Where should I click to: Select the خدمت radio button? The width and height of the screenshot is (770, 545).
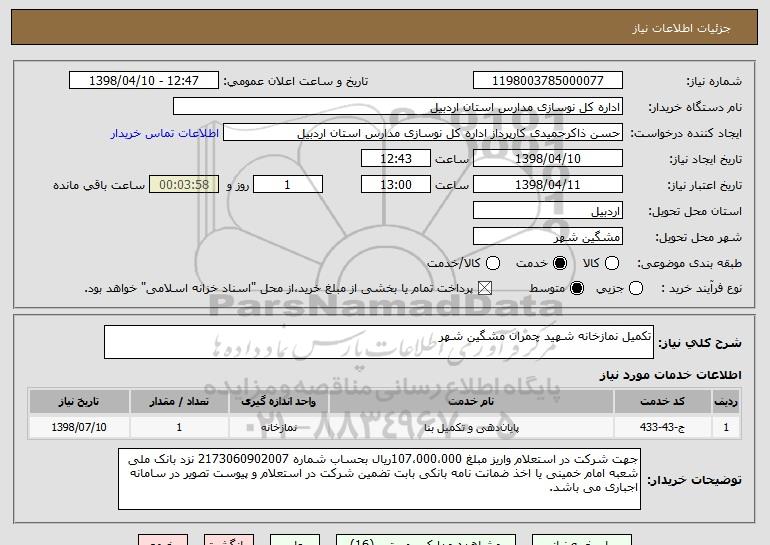coord(560,263)
